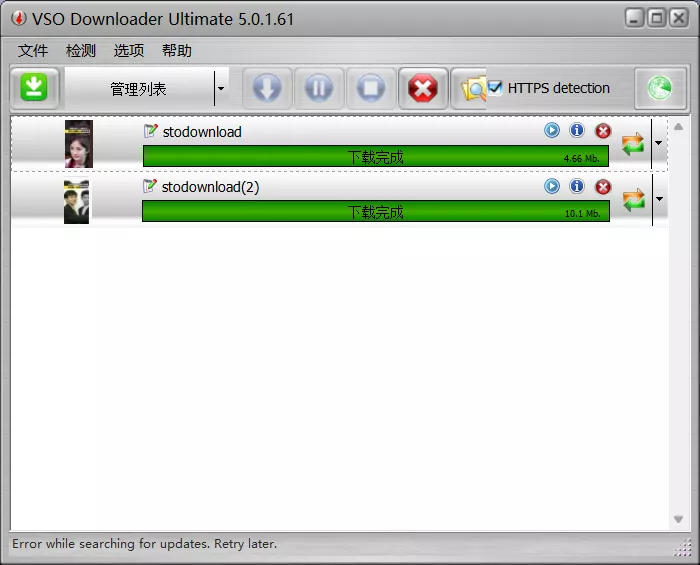Open the green globe browser icon

pyautogui.click(x=660, y=88)
